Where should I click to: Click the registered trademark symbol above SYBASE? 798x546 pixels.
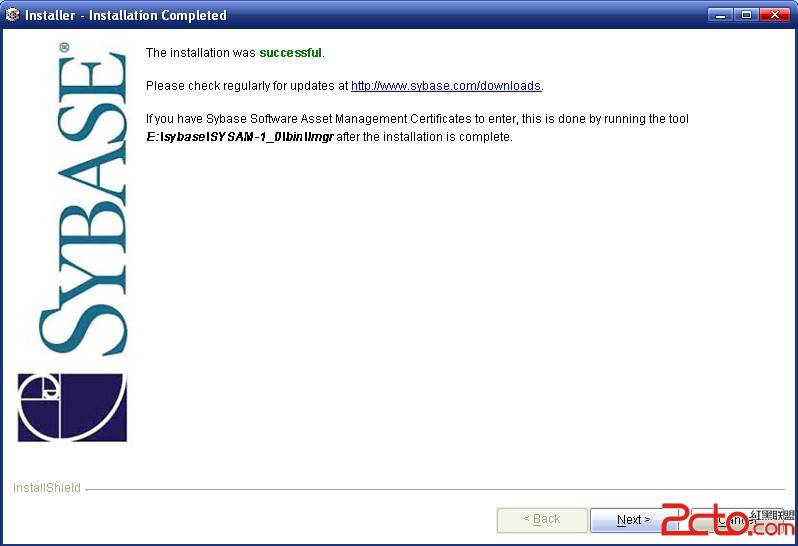(64, 47)
